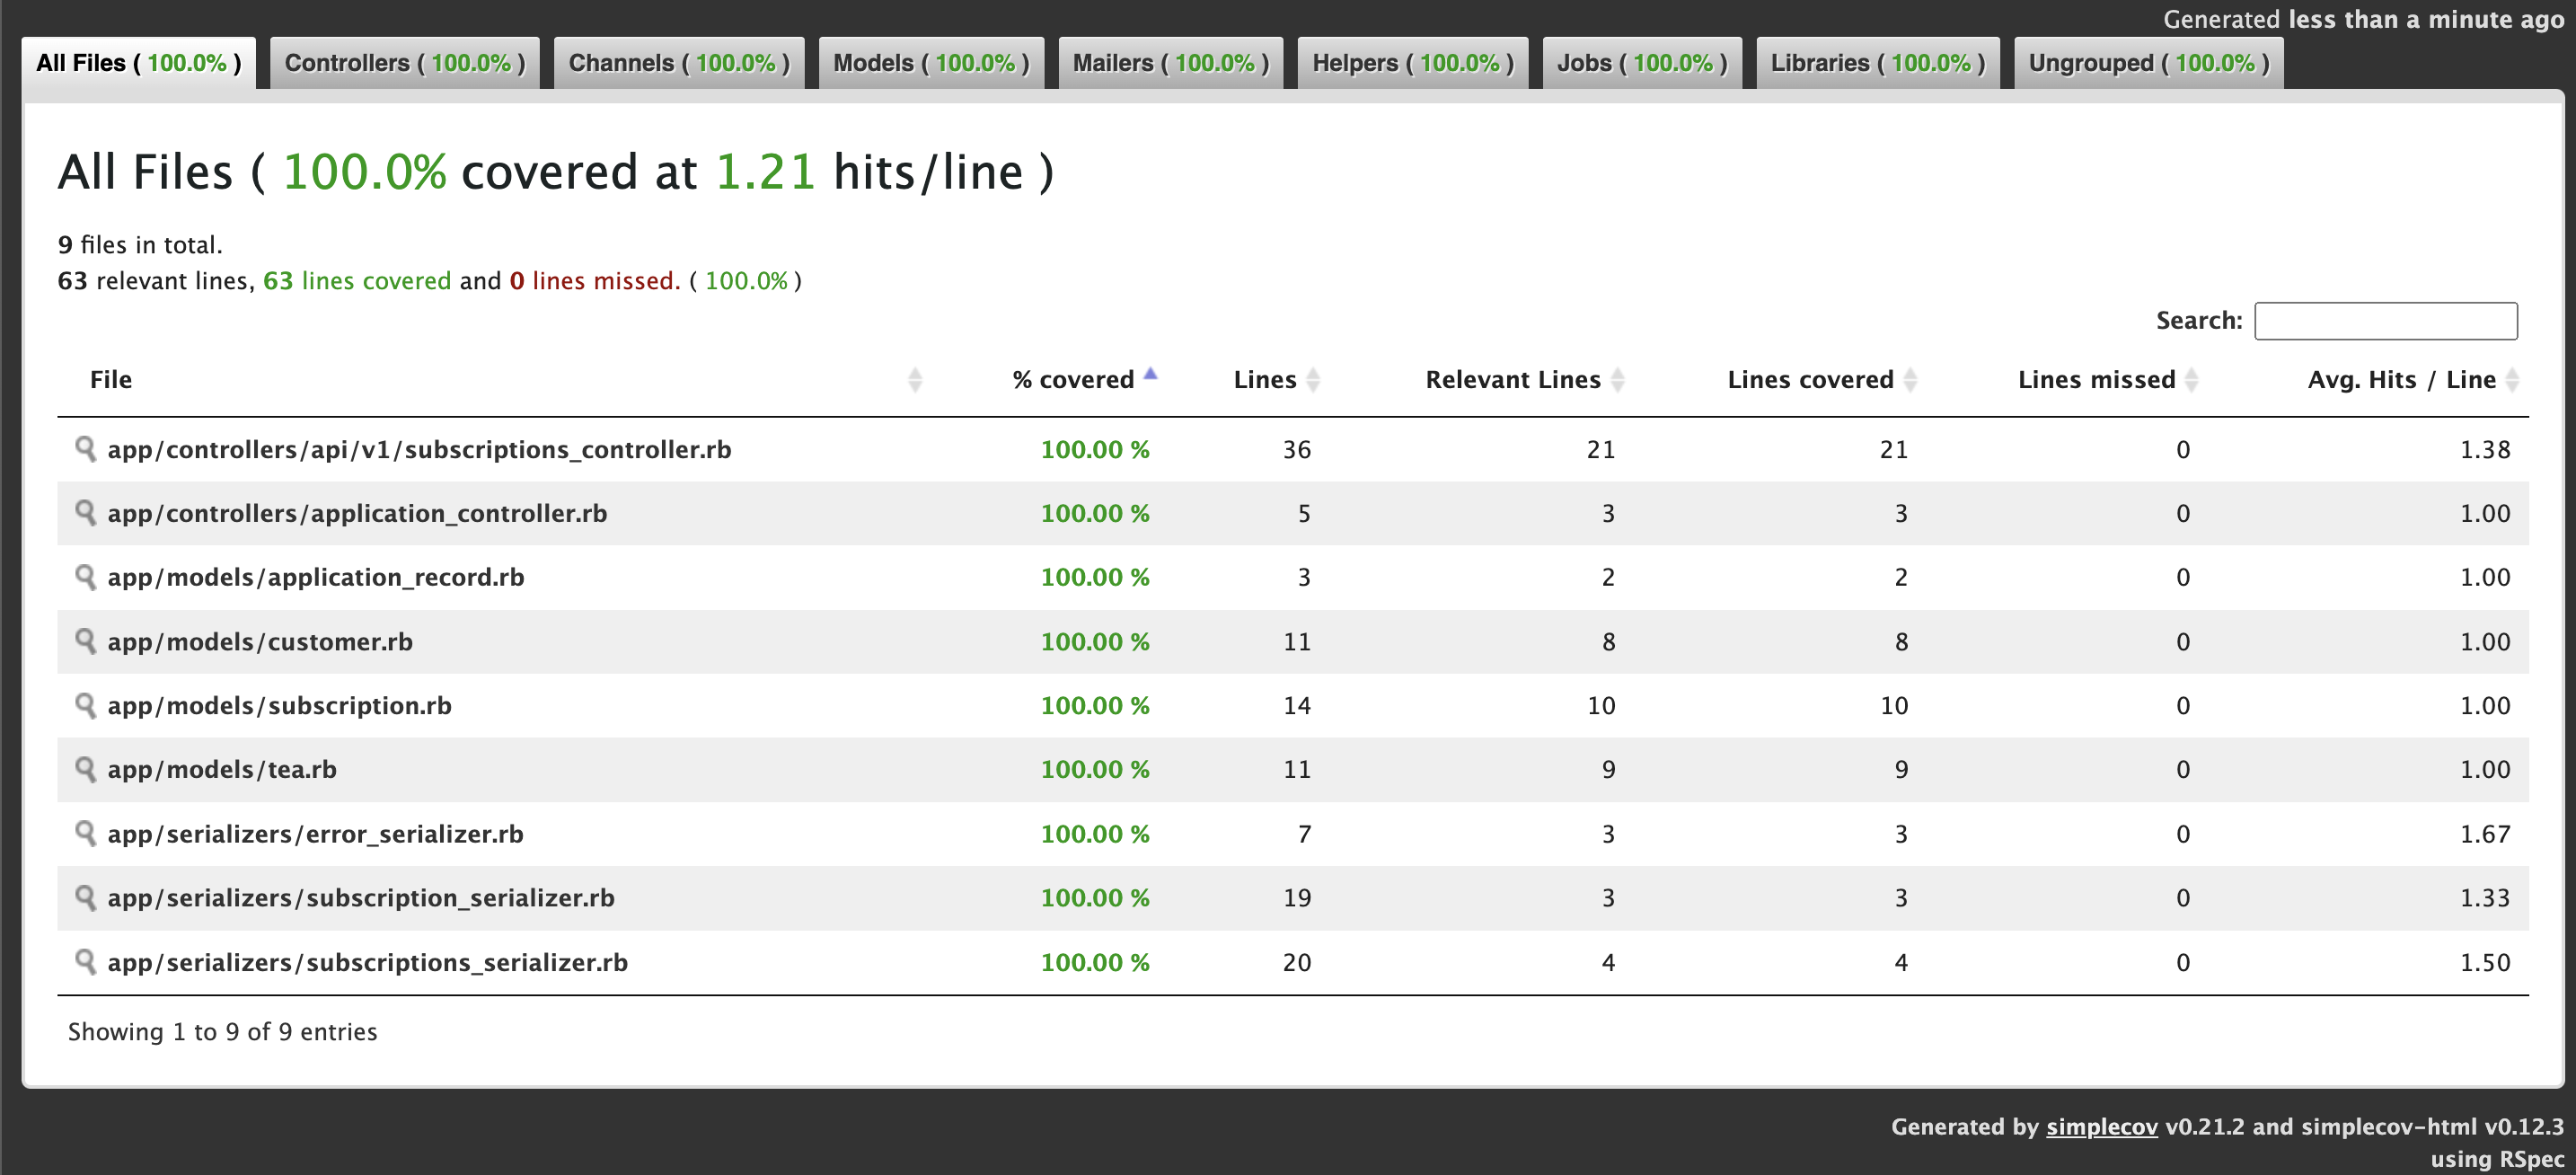Screen dimensions: 2576x1175
Task: Open the simplecov link in footer
Action: point(2101,1126)
